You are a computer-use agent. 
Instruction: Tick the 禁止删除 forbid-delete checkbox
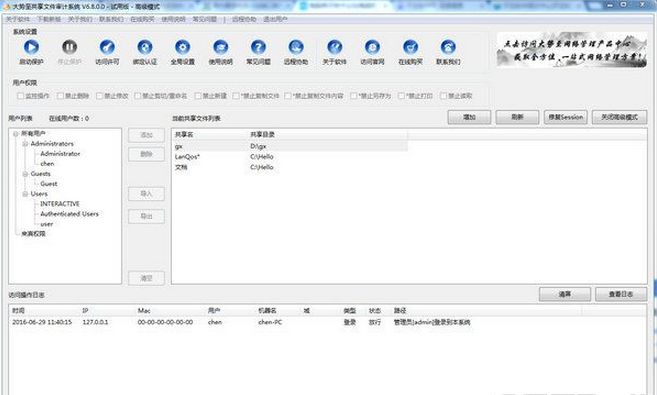click(60, 96)
